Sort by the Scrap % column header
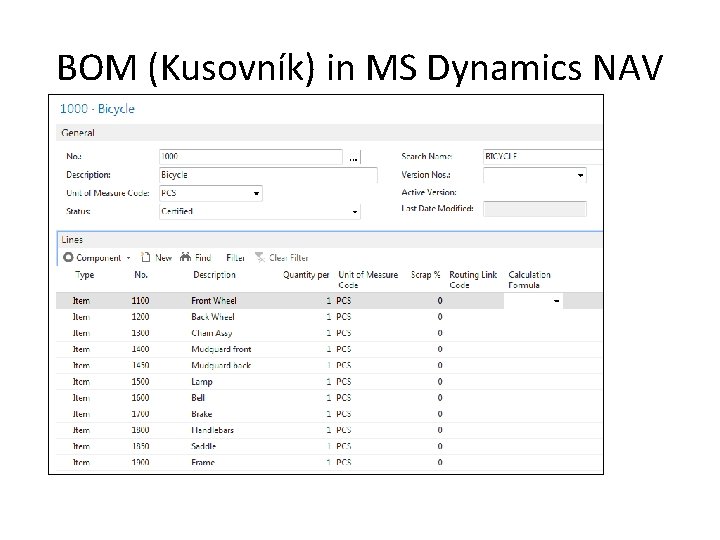The image size is (720, 540). [x=425, y=275]
